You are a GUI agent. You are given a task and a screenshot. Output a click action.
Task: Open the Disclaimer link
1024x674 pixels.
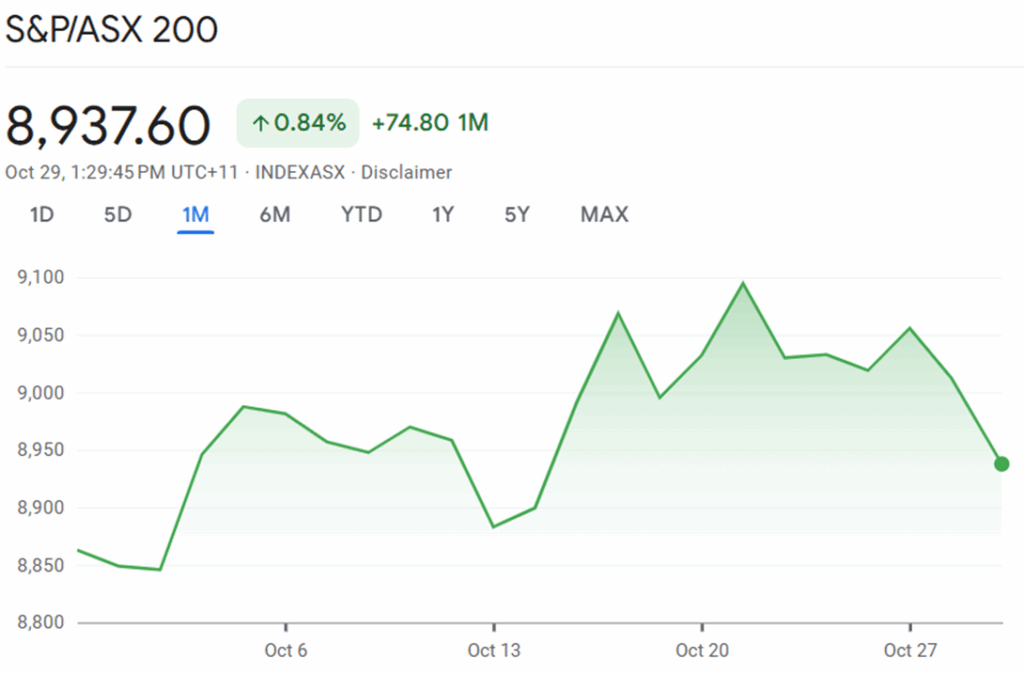pyautogui.click(x=406, y=172)
